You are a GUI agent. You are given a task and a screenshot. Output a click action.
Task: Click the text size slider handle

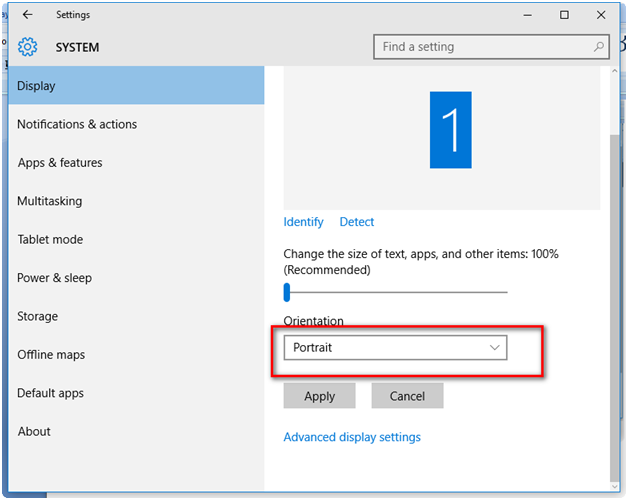pos(287,292)
